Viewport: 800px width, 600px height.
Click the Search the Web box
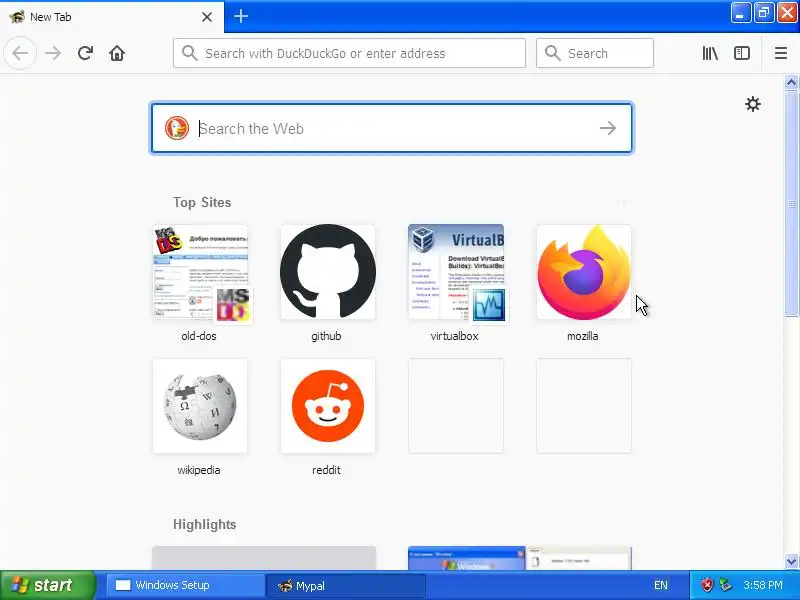(x=392, y=128)
